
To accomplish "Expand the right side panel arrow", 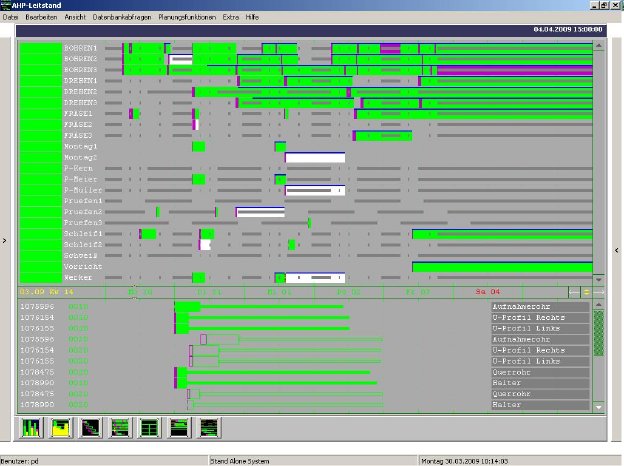I will (x=616, y=249).
